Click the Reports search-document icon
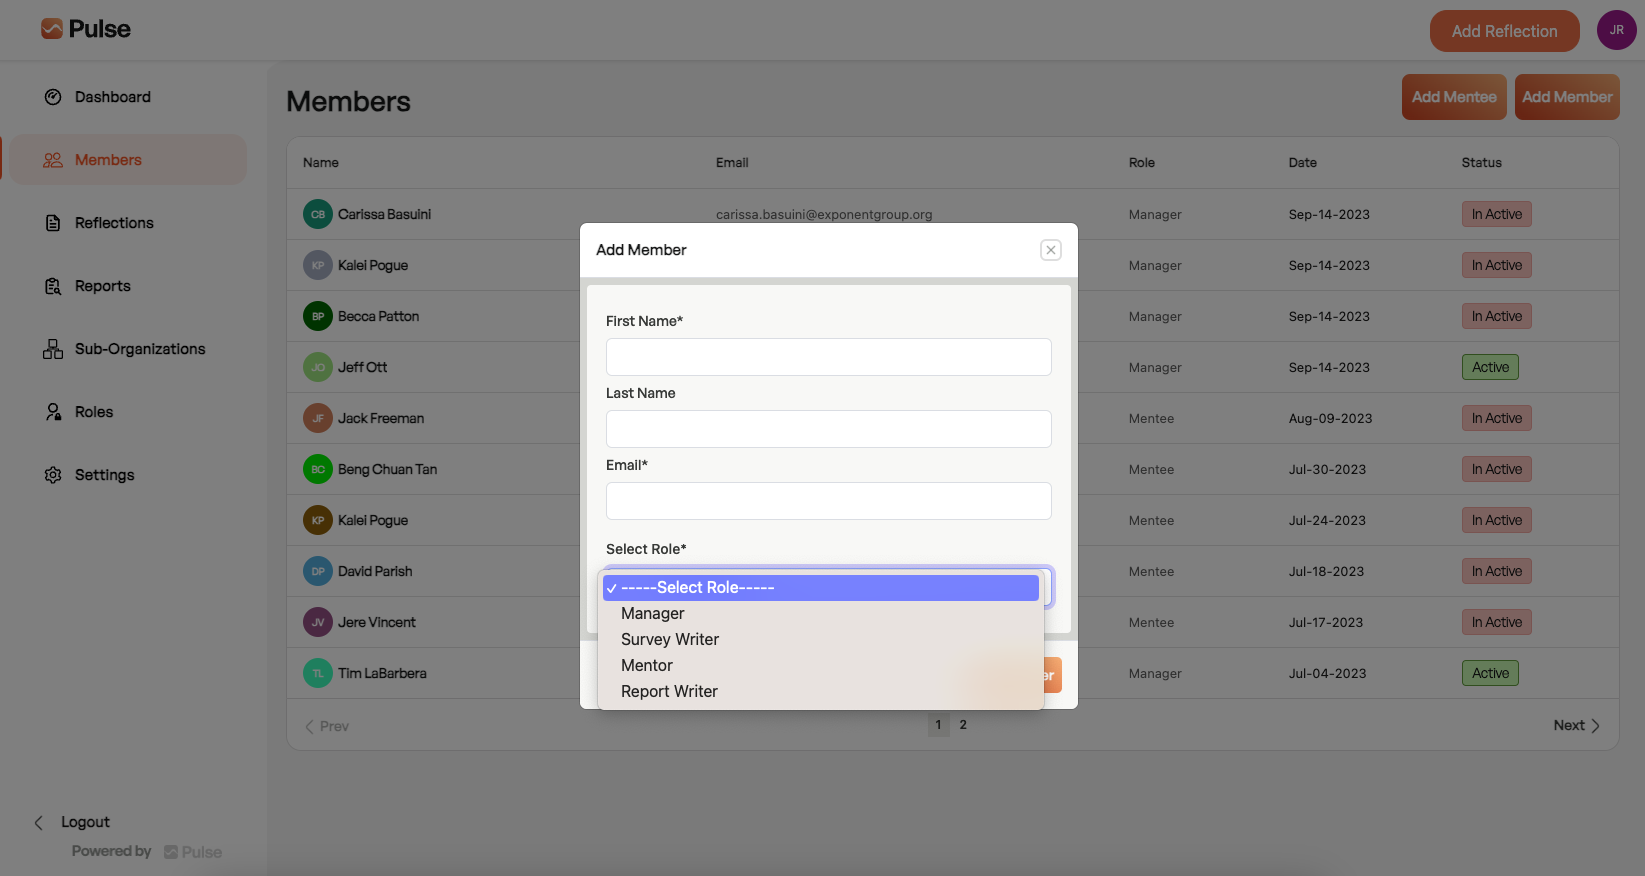 tap(53, 286)
